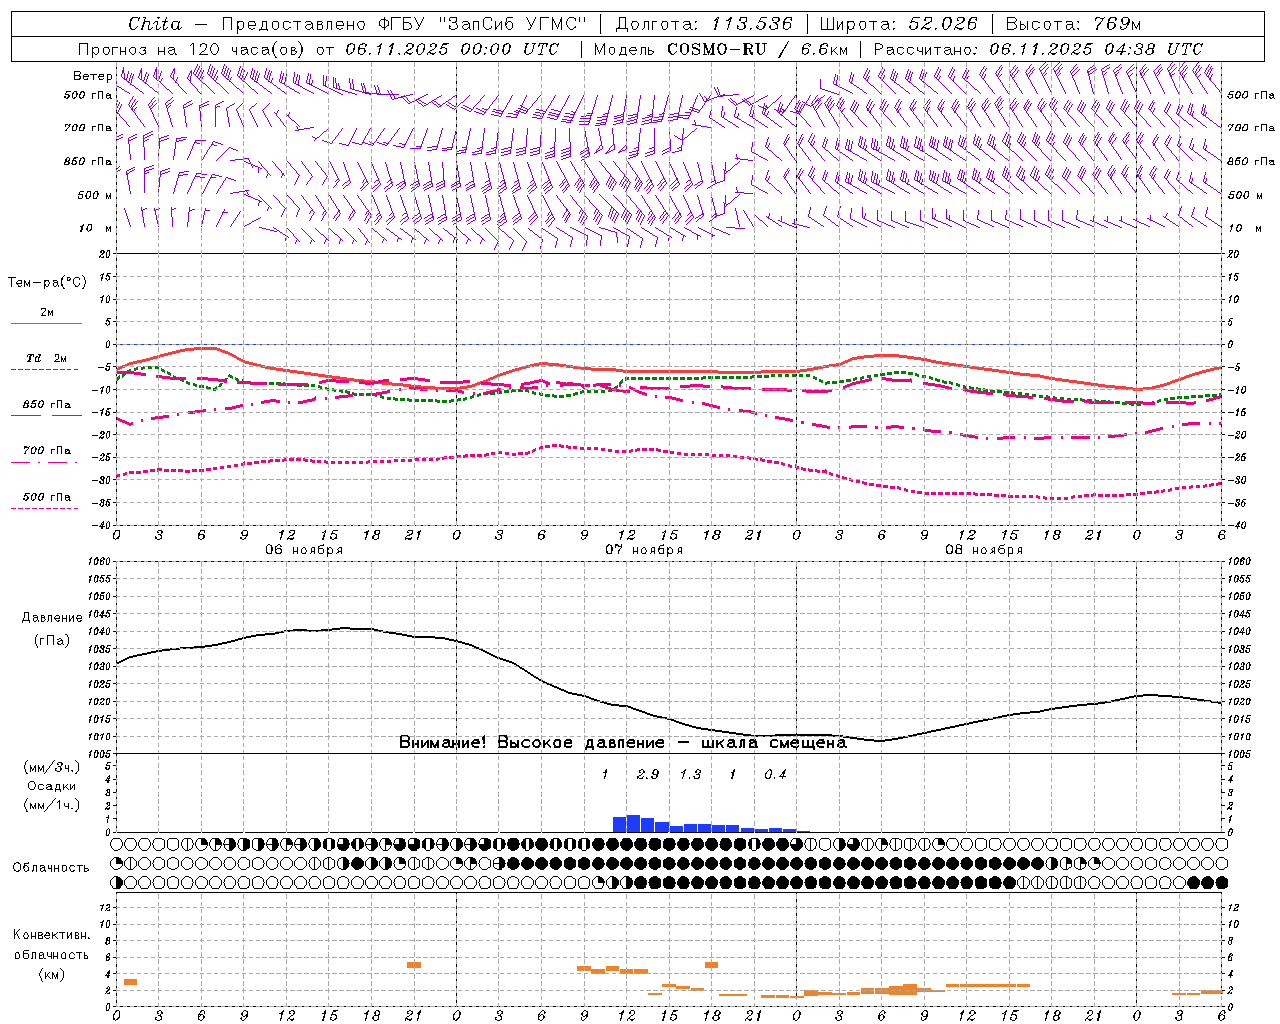The height and width of the screenshot is (1024, 1280).
Task: Click the 2м temperature legend label
Action: (47, 313)
